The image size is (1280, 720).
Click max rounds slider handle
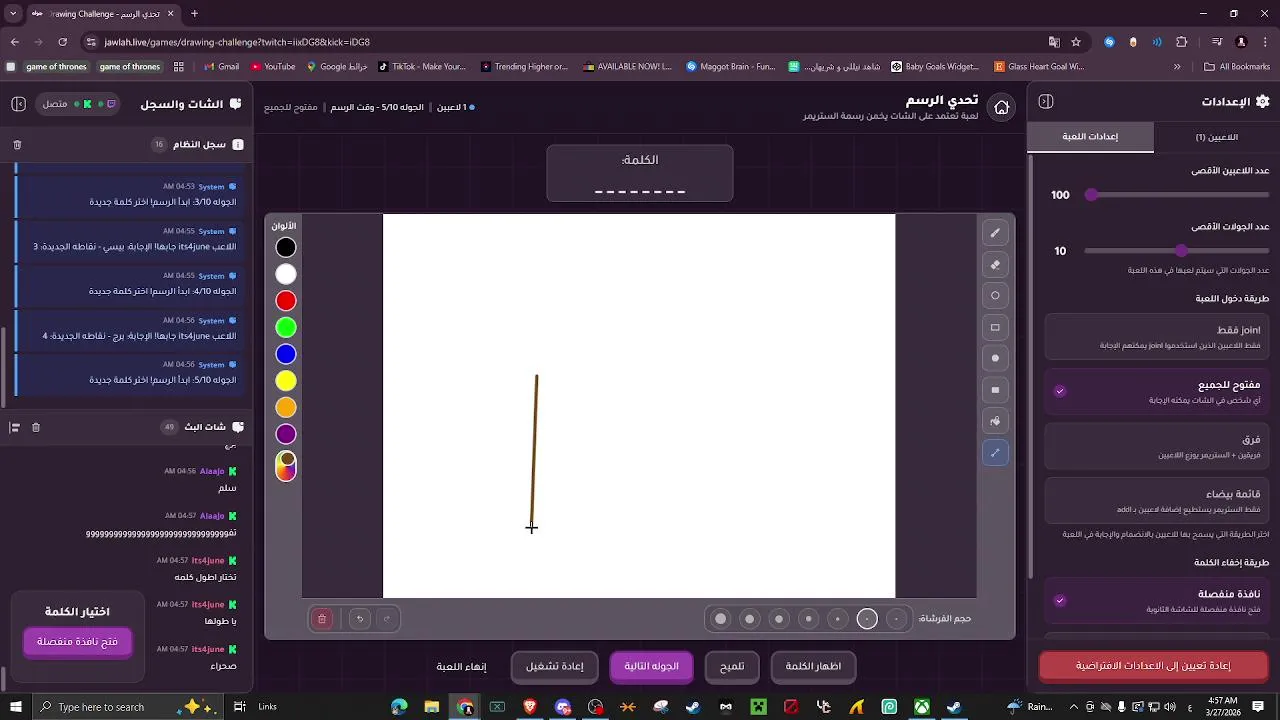coord(1182,251)
